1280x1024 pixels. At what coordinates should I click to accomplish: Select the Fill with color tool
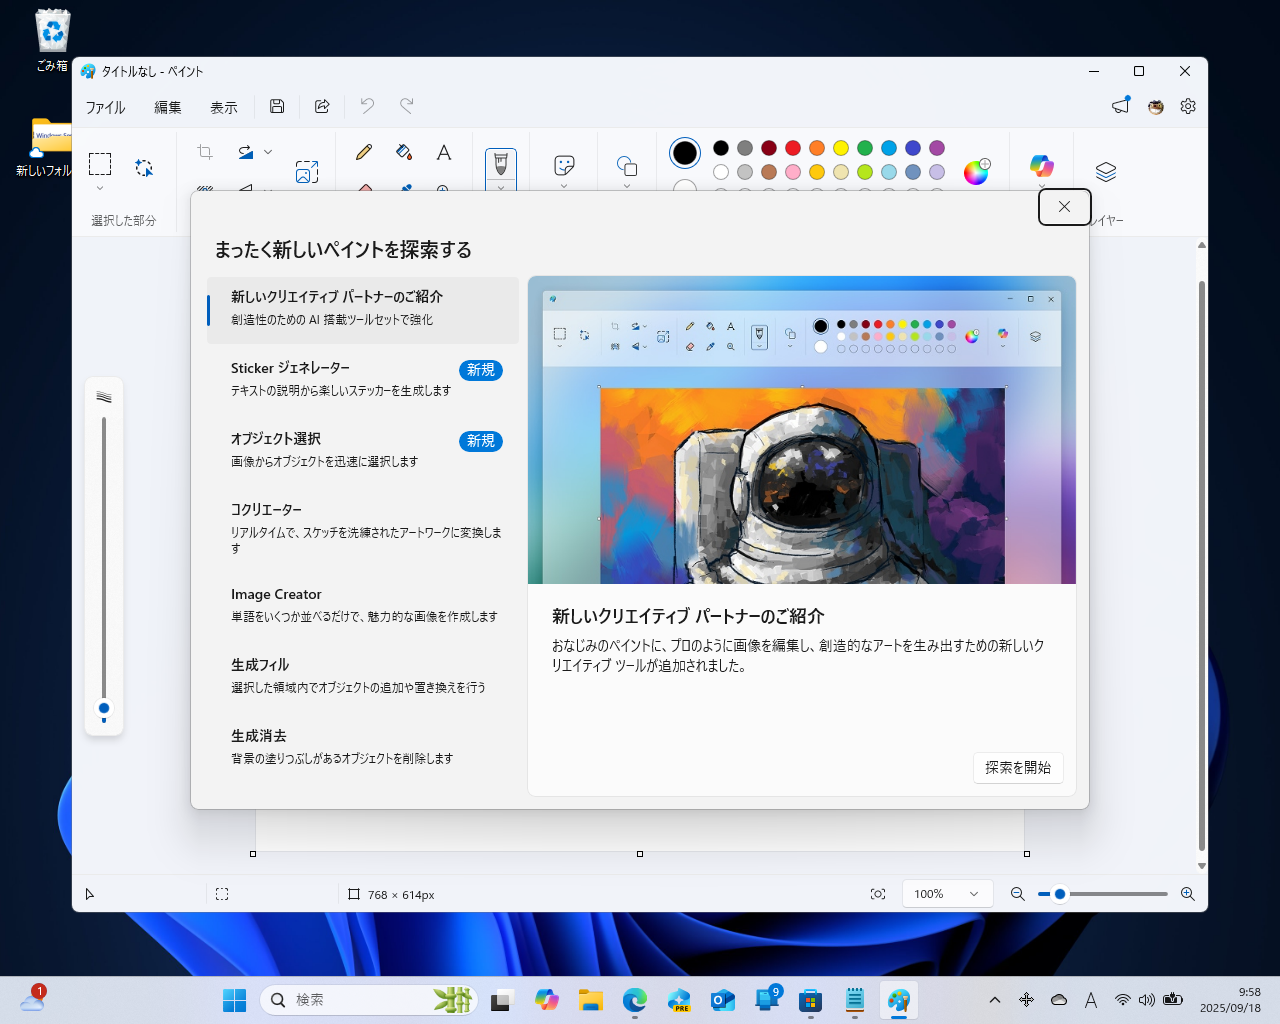point(403,152)
